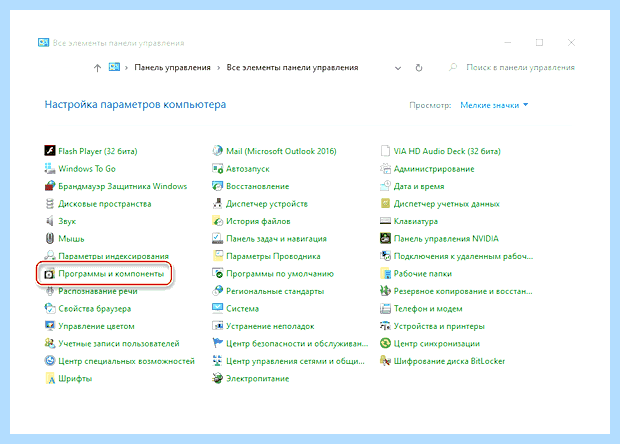This screenshot has width=620, height=444.
Task: Open the Распознавание речи microphone icon
Action: coord(49,291)
